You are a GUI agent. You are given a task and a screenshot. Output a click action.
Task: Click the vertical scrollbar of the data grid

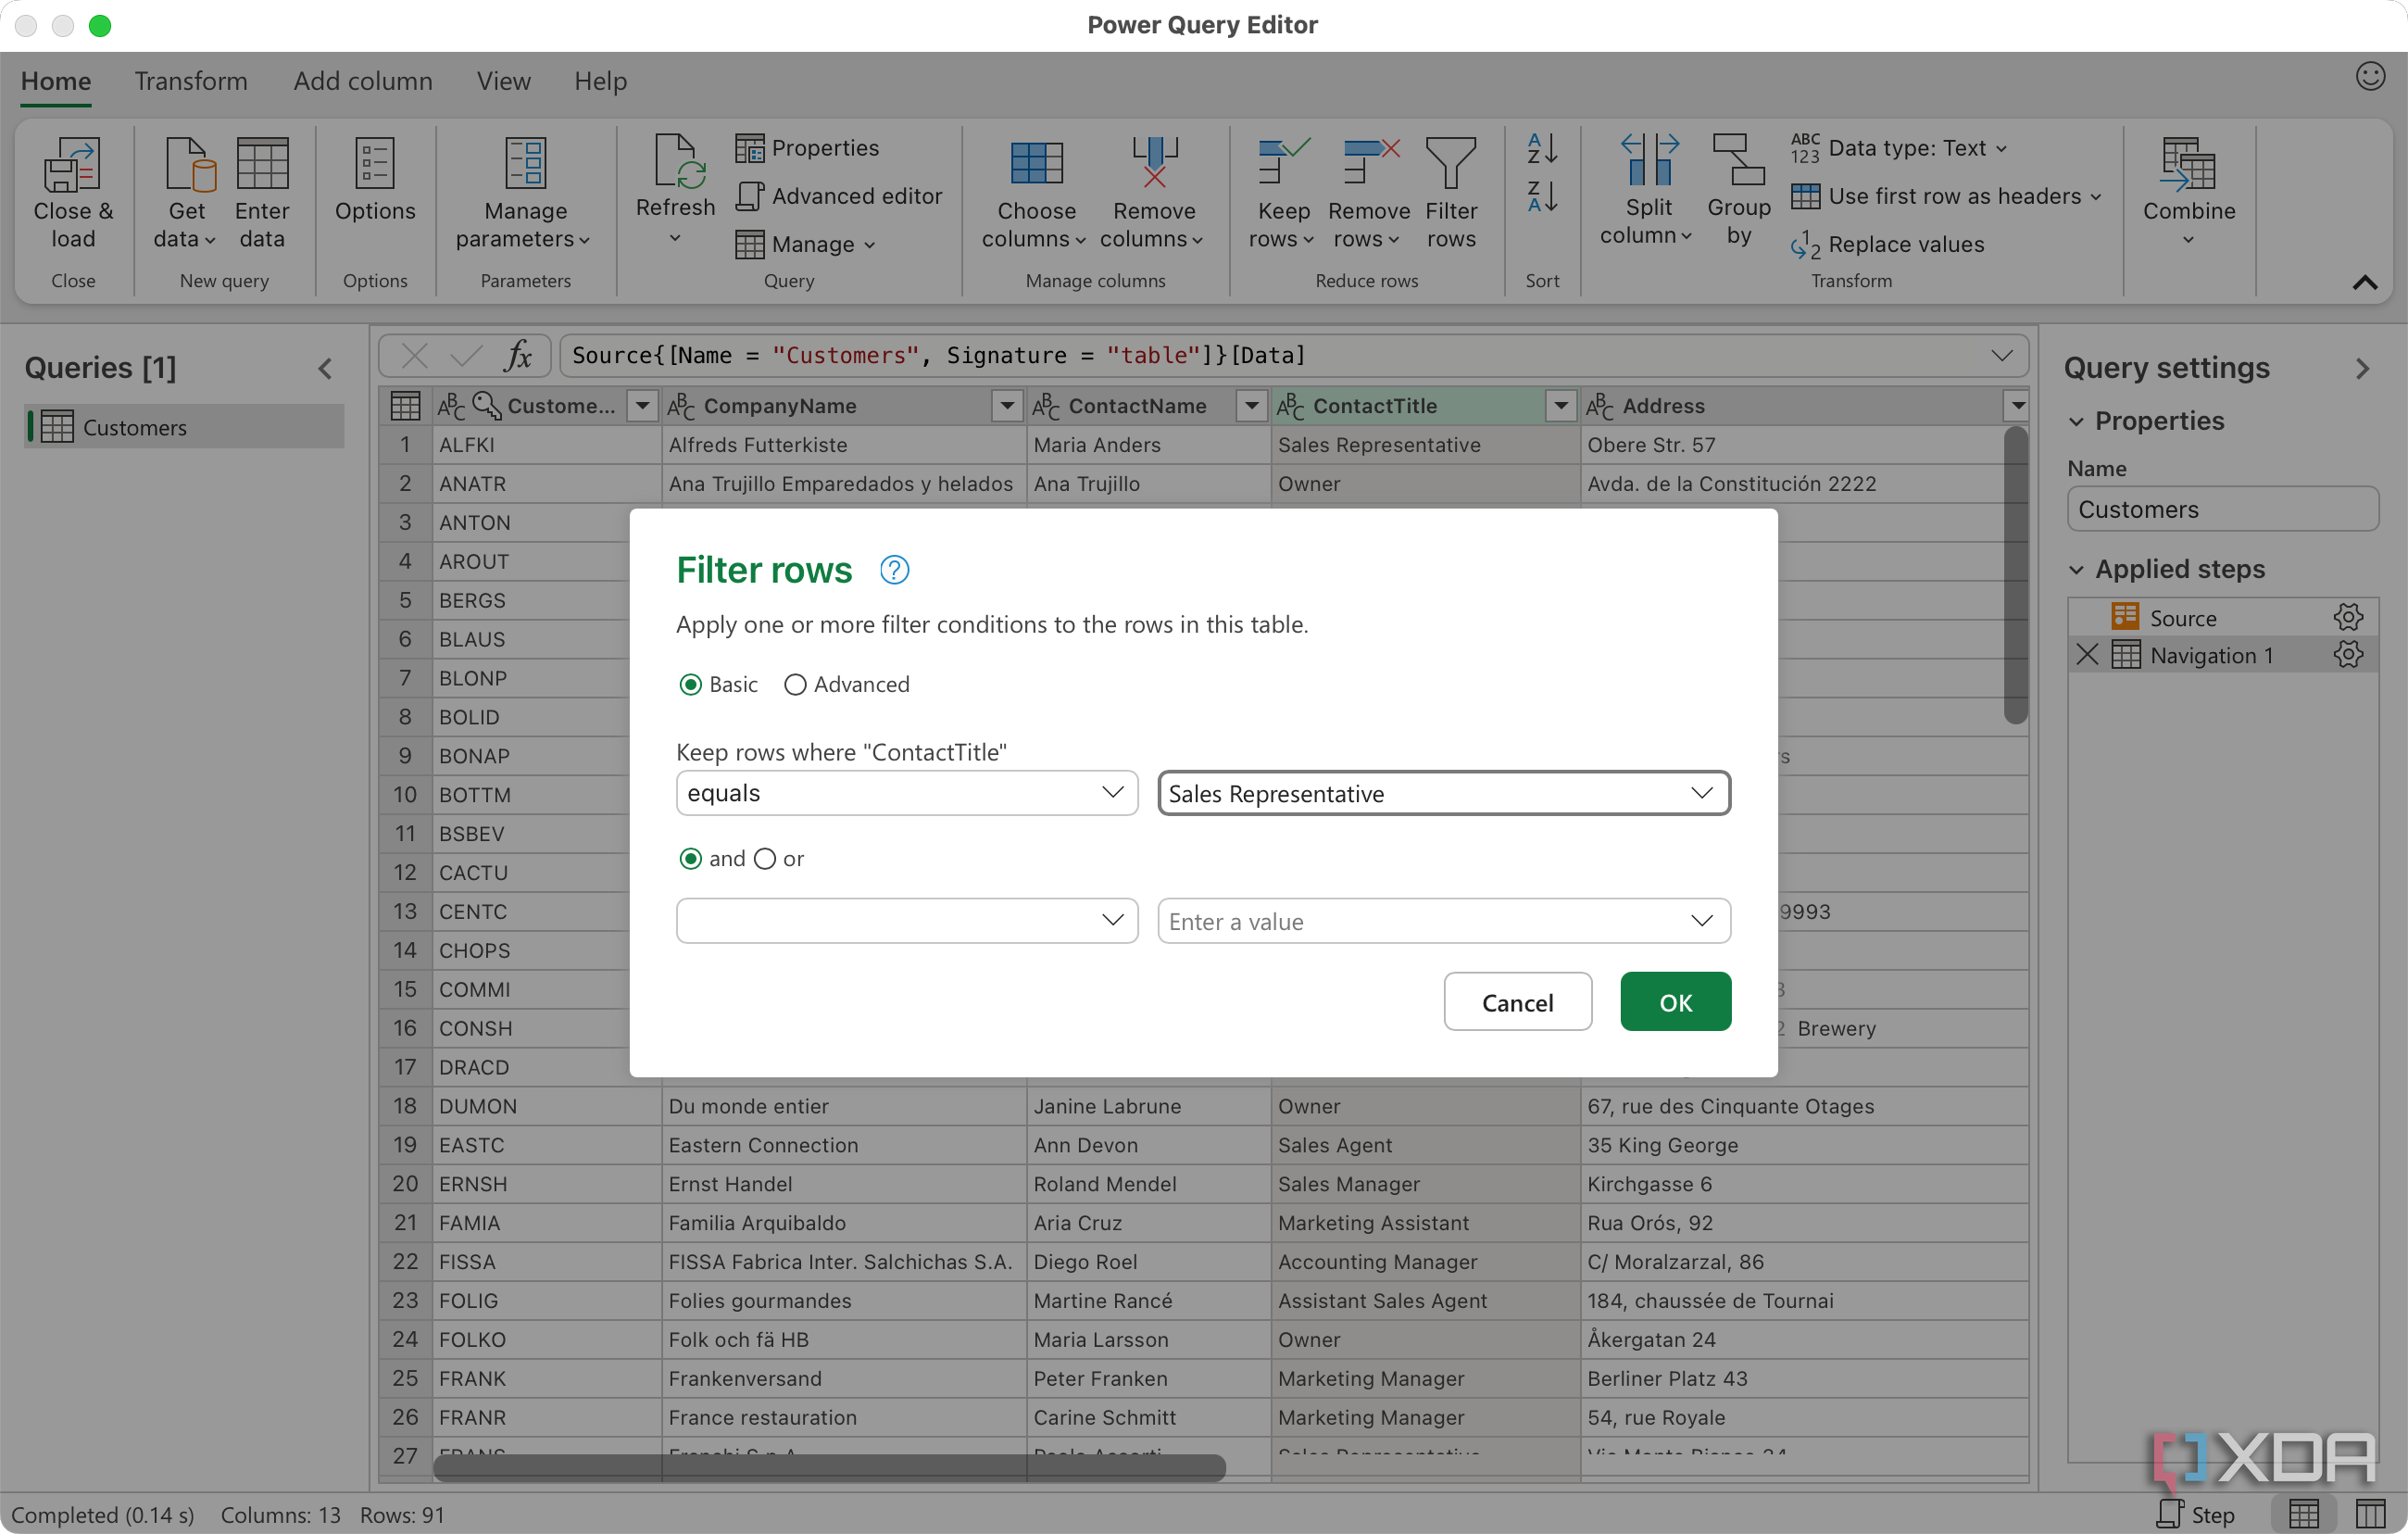click(x=2016, y=575)
